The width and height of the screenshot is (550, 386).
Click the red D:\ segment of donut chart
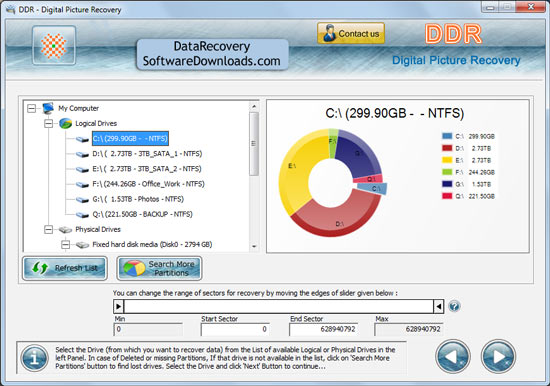pyautogui.click(x=337, y=218)
